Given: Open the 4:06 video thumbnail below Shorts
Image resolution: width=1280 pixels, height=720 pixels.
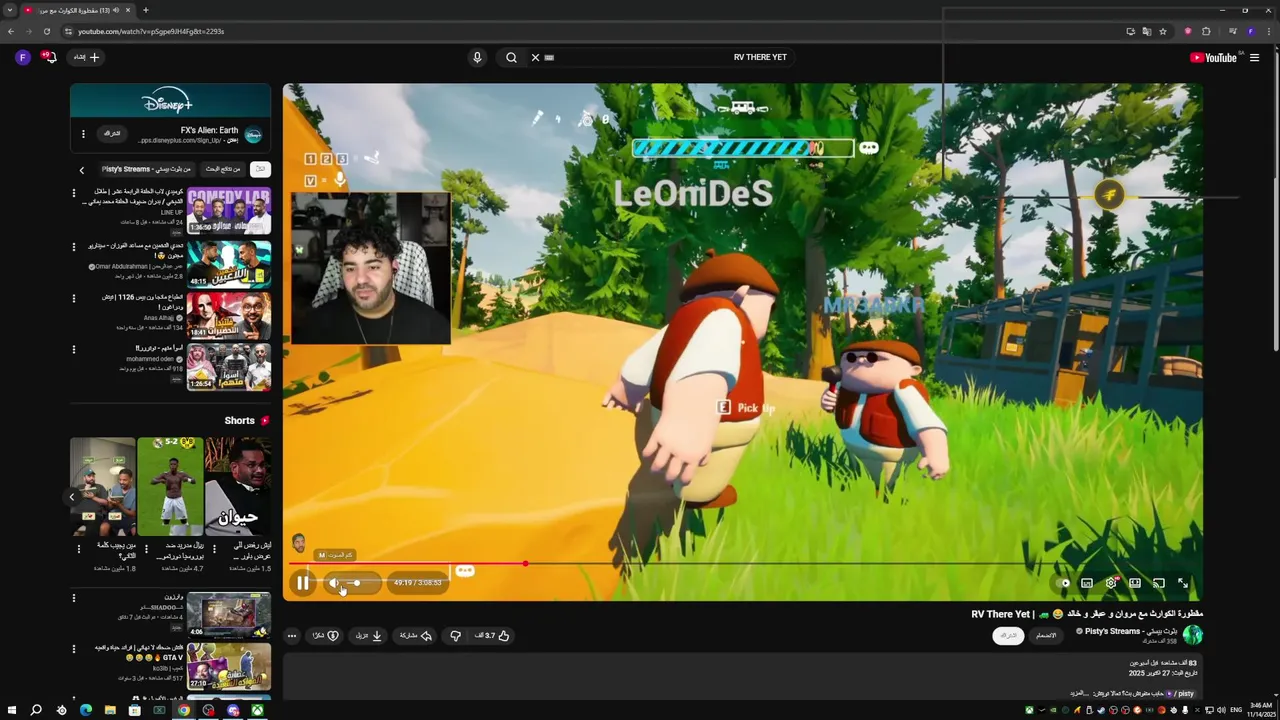Looking at the screenshot, I should pyautogui.click(x=229, y=615).
